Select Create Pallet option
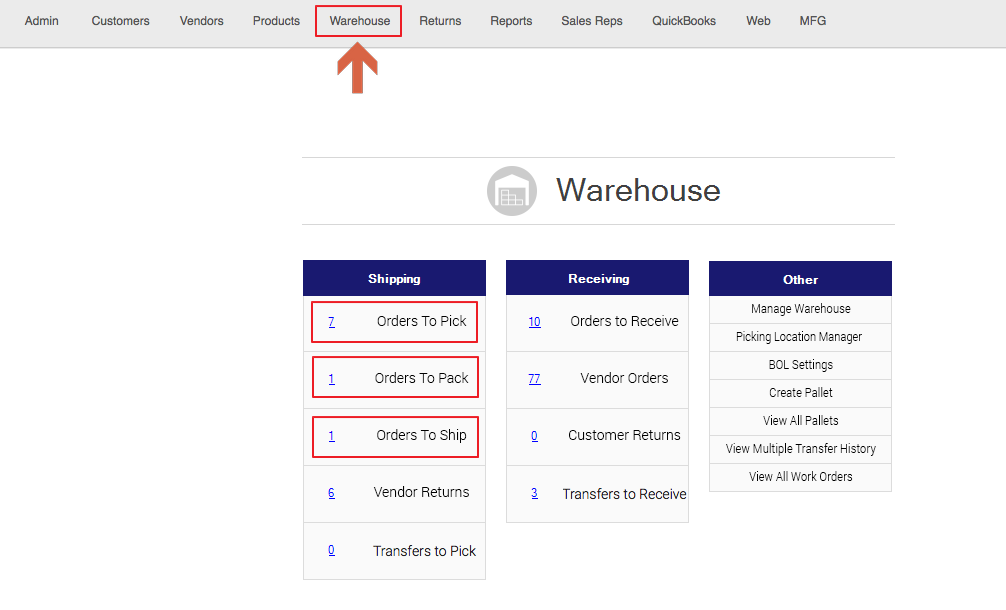This screenshot has width=1006, height=610. 800,393
